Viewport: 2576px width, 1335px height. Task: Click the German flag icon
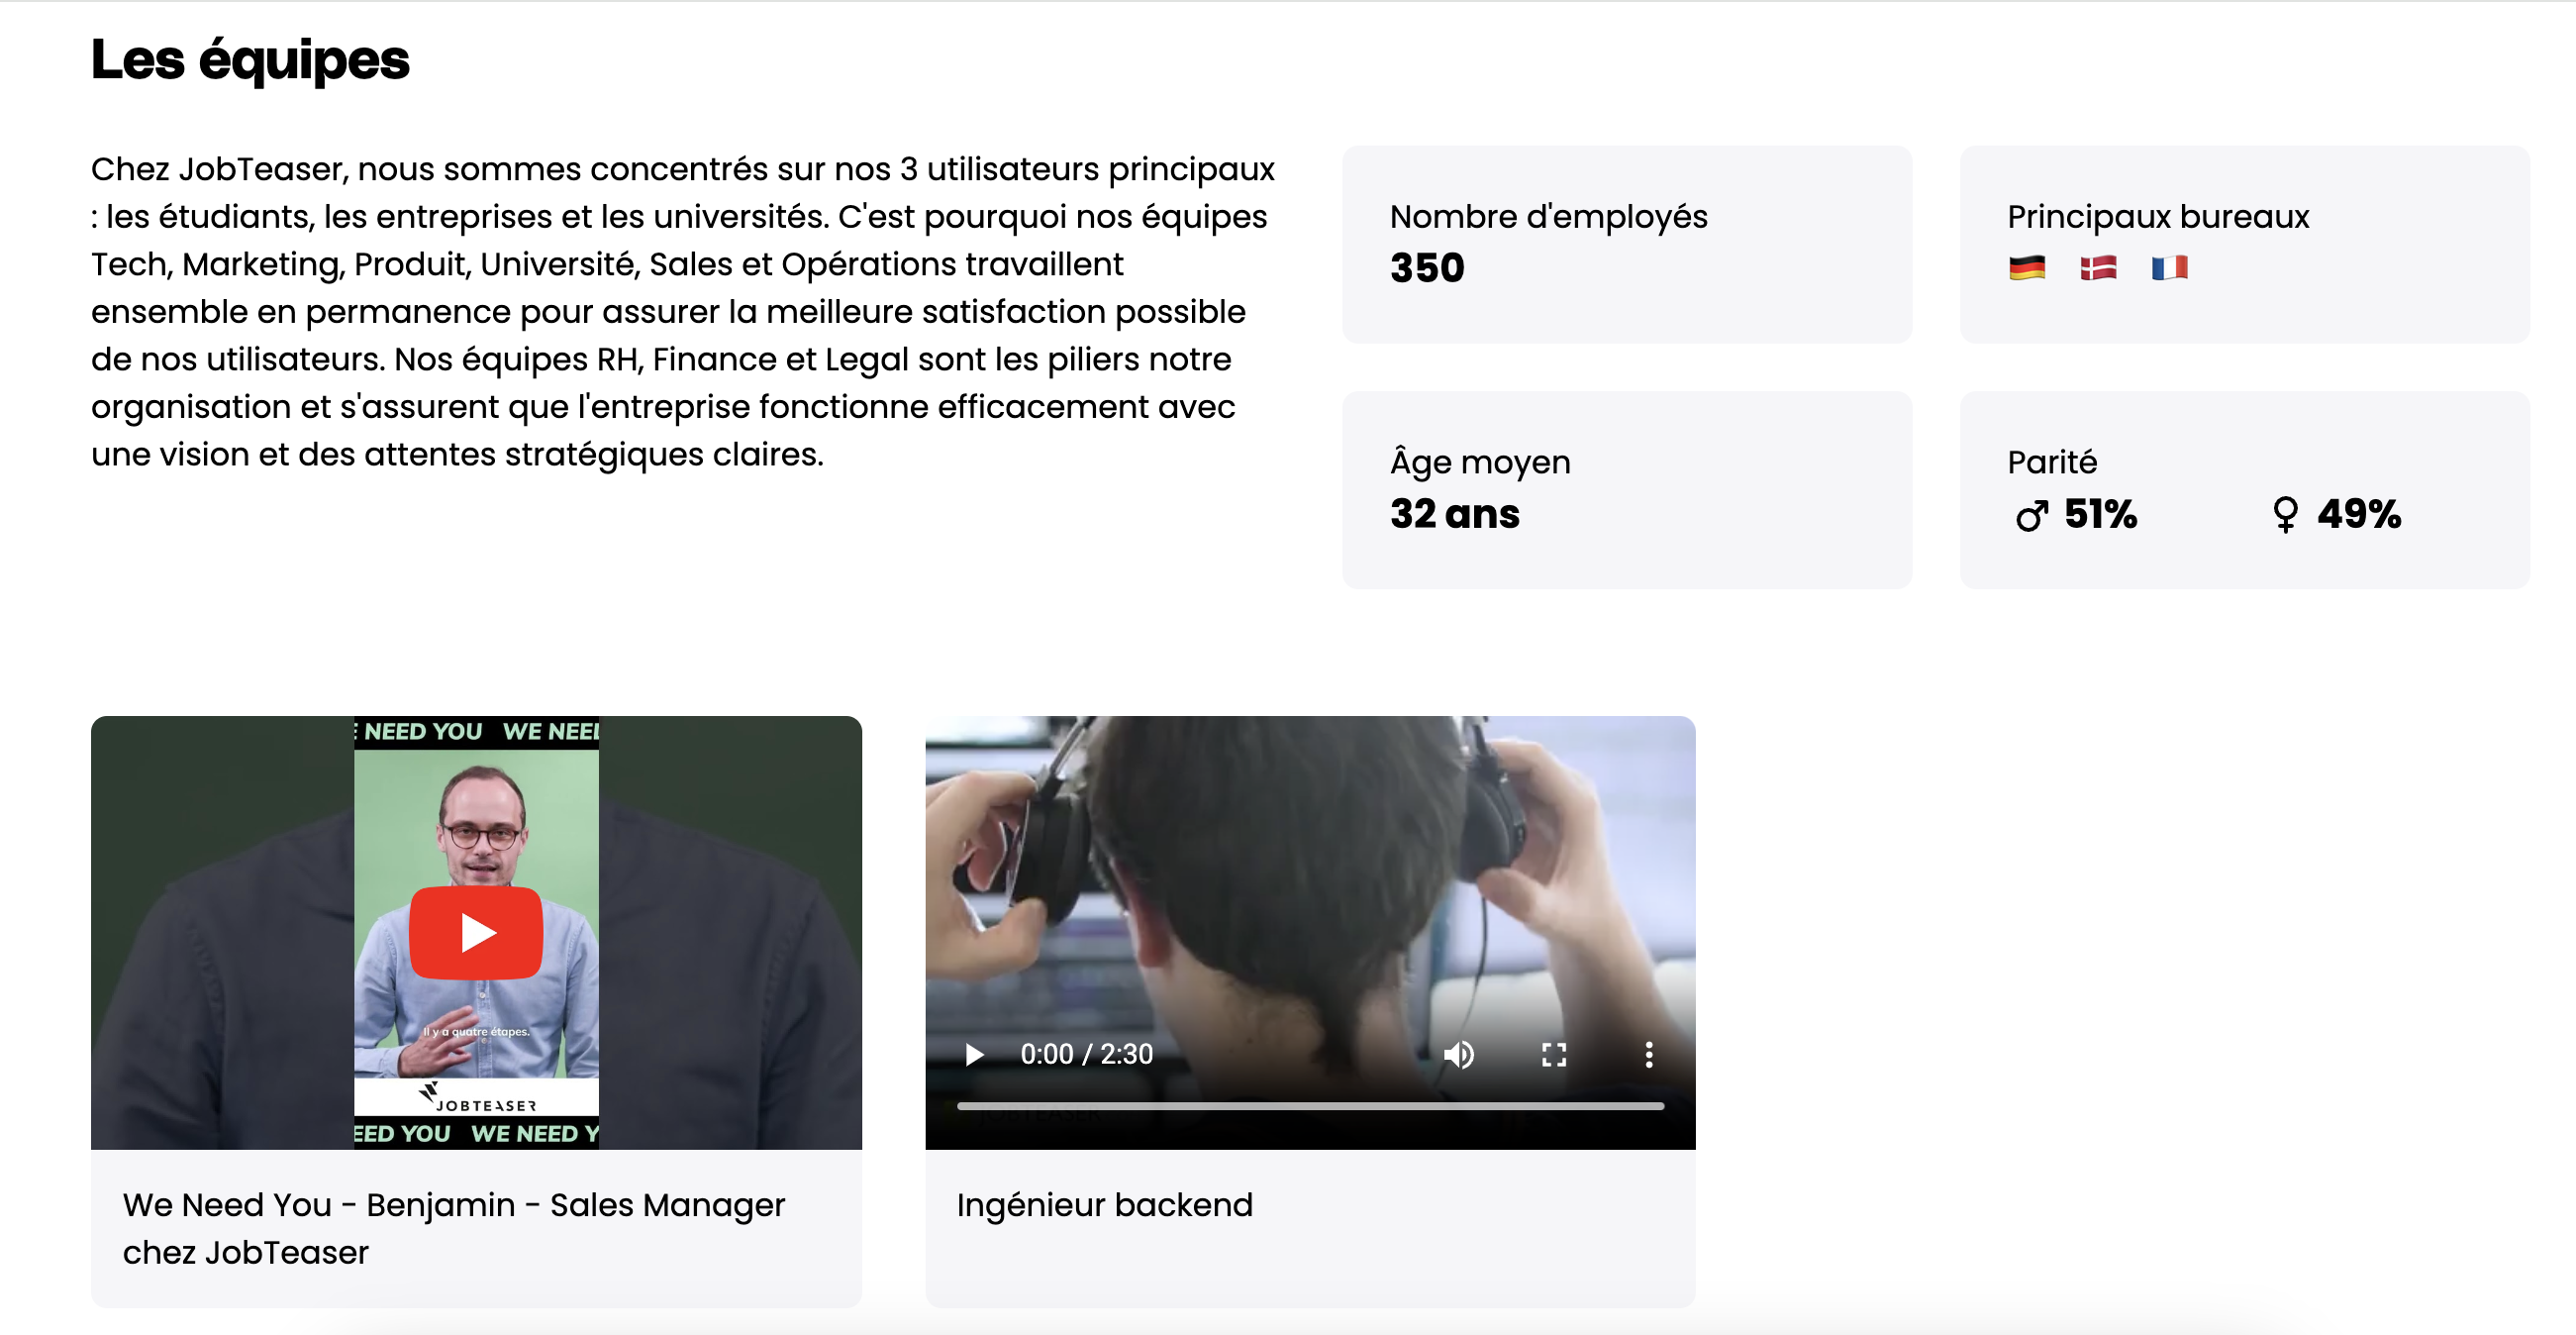click(2026, 268)
